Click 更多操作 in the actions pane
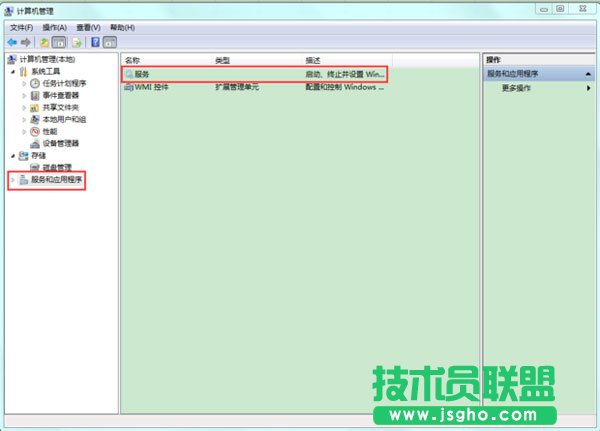Viewport: 600px width, 431px height. click(x=516, y=88)
